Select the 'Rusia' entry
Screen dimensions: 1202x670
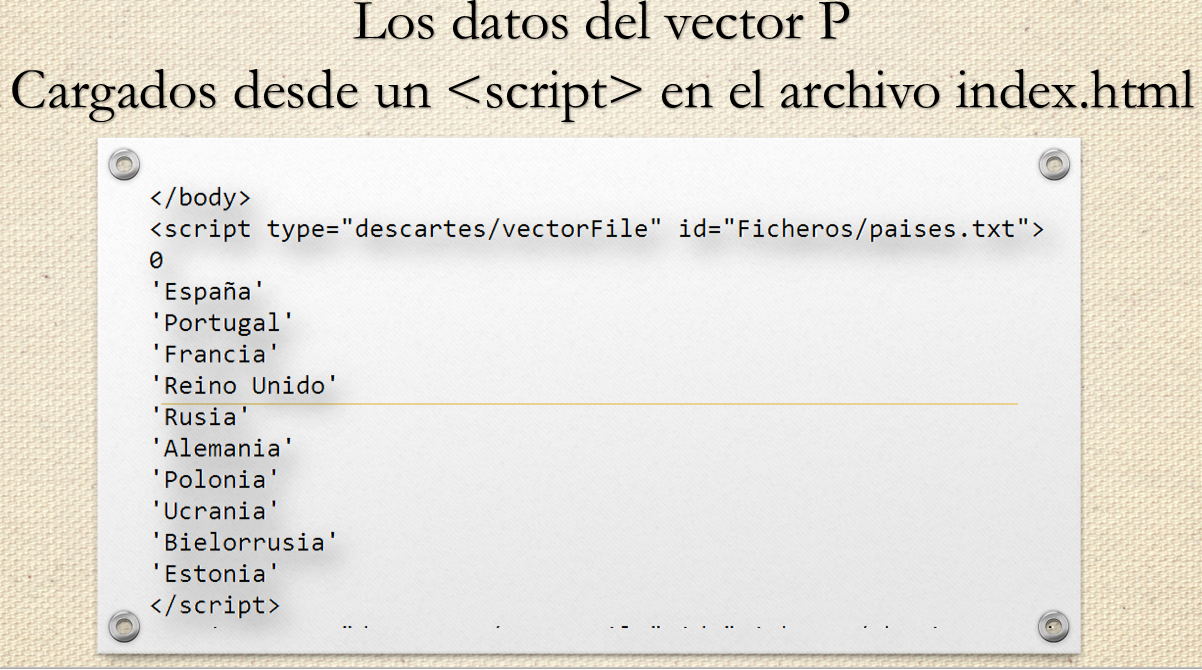coord(200,416)
